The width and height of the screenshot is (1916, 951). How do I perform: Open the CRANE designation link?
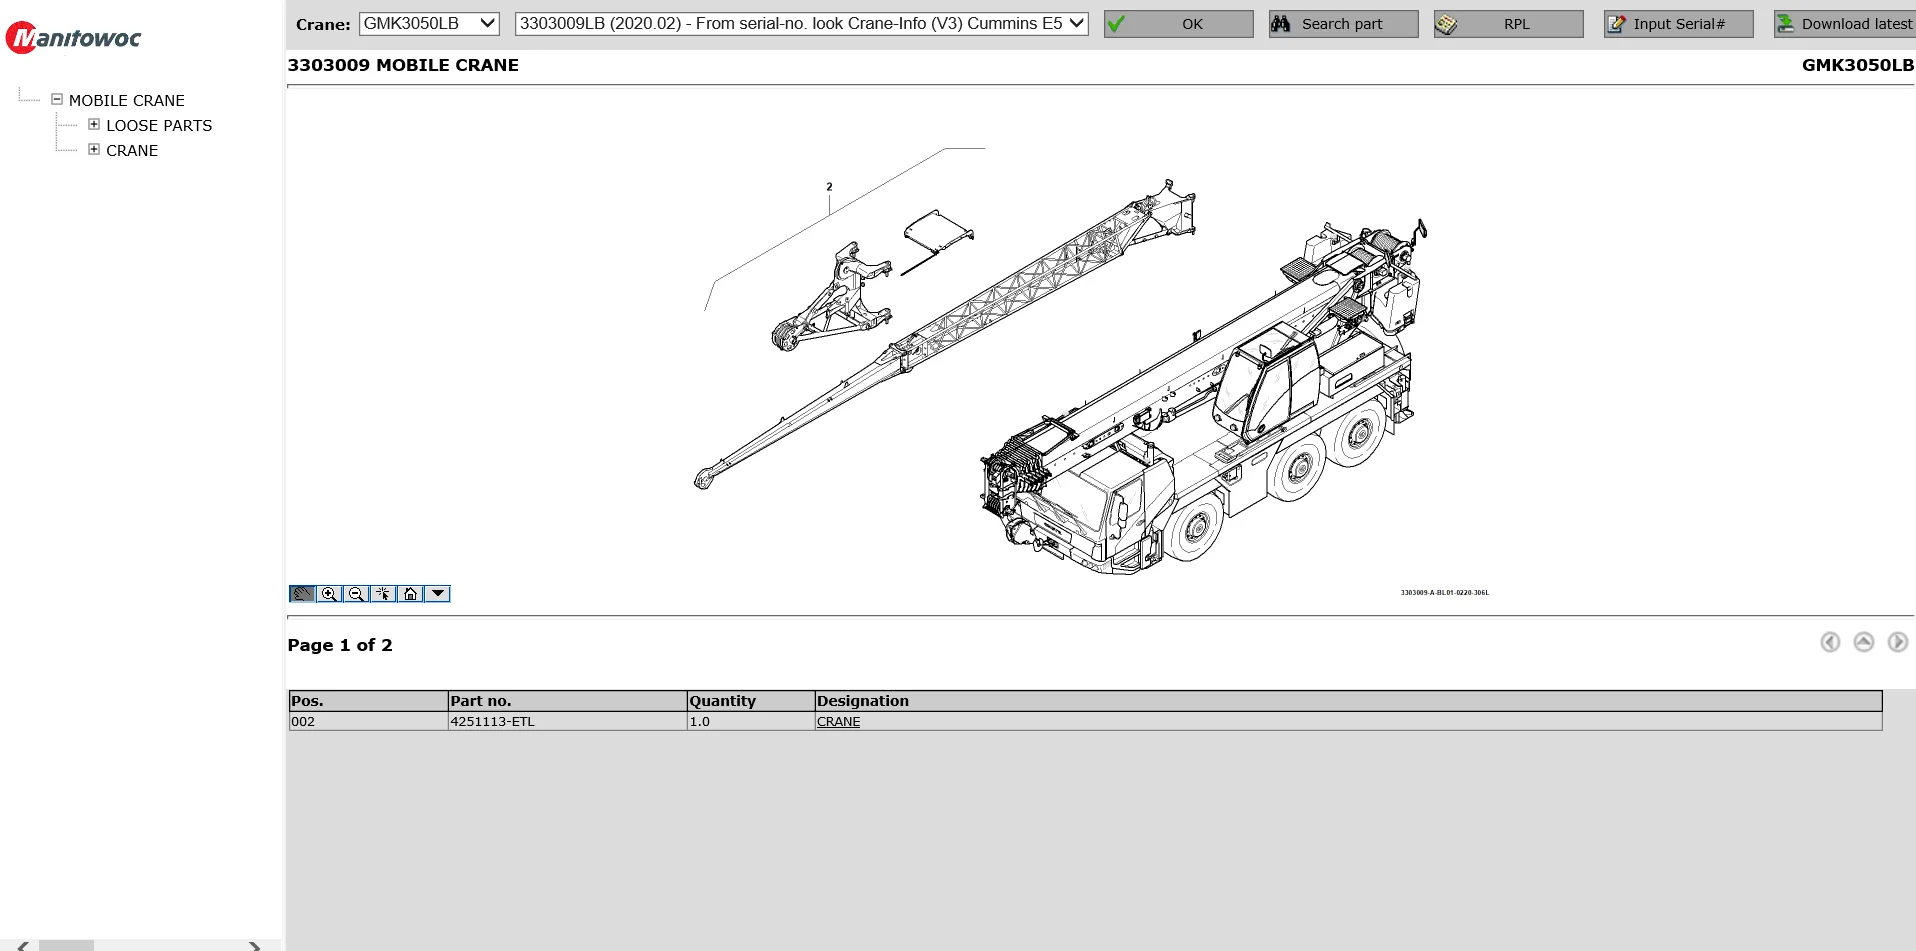[838, 721]
